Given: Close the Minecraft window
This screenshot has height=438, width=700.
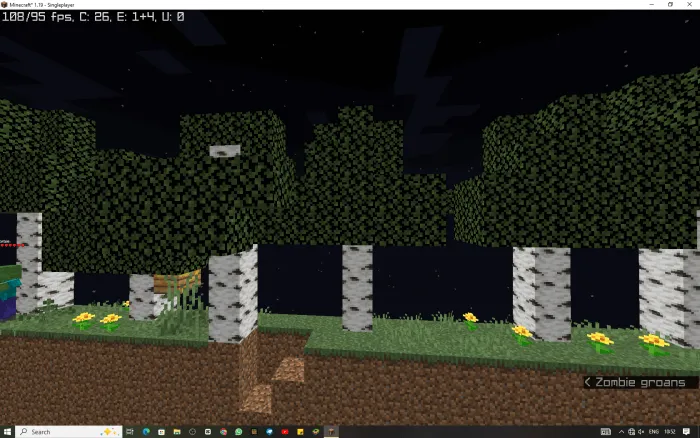Looking at the screenshot, I should [x=689, y=4].
